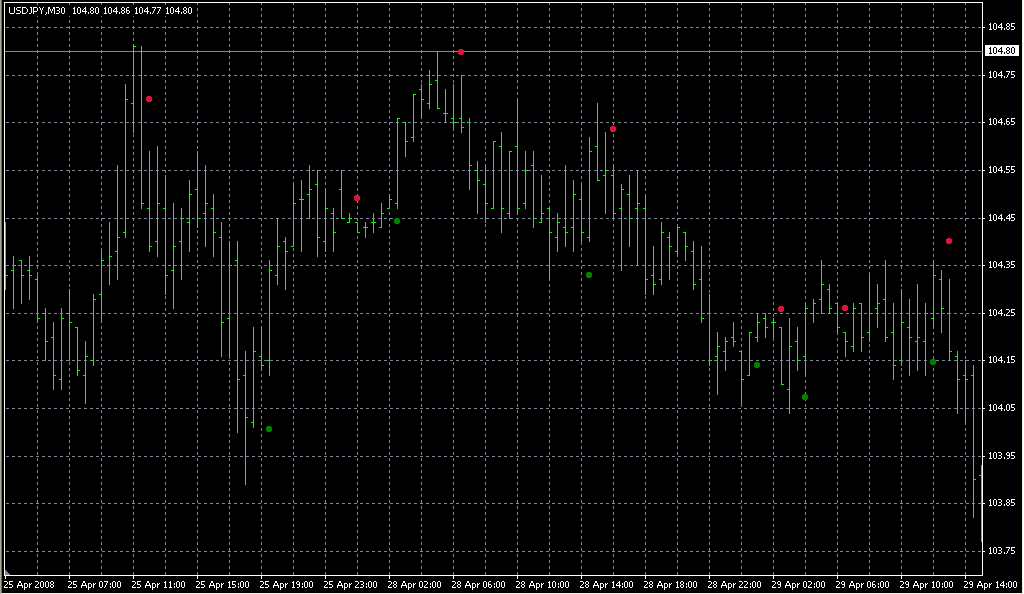Image resolution: width=1024 pixels, height=594 pixels.
Task: Select the 28 Apr 06:00 time label
Action: tap(480, 584)
